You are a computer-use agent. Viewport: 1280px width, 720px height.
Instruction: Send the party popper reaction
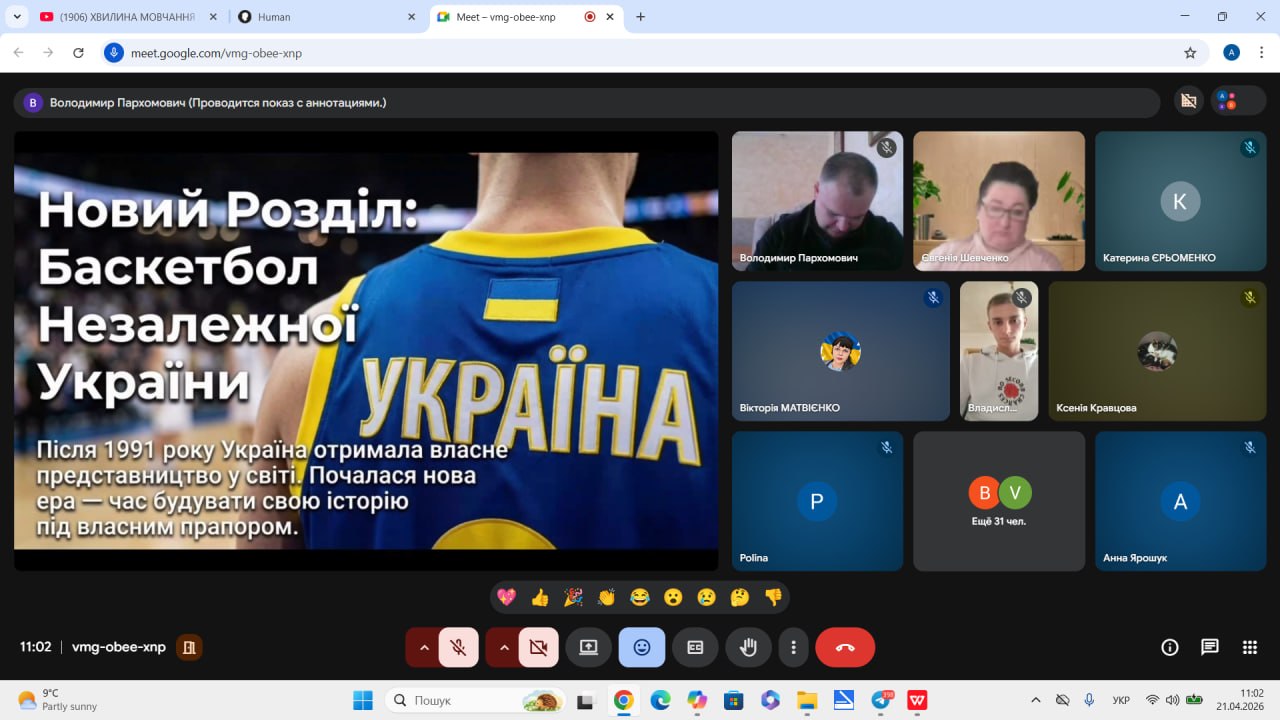573,598
